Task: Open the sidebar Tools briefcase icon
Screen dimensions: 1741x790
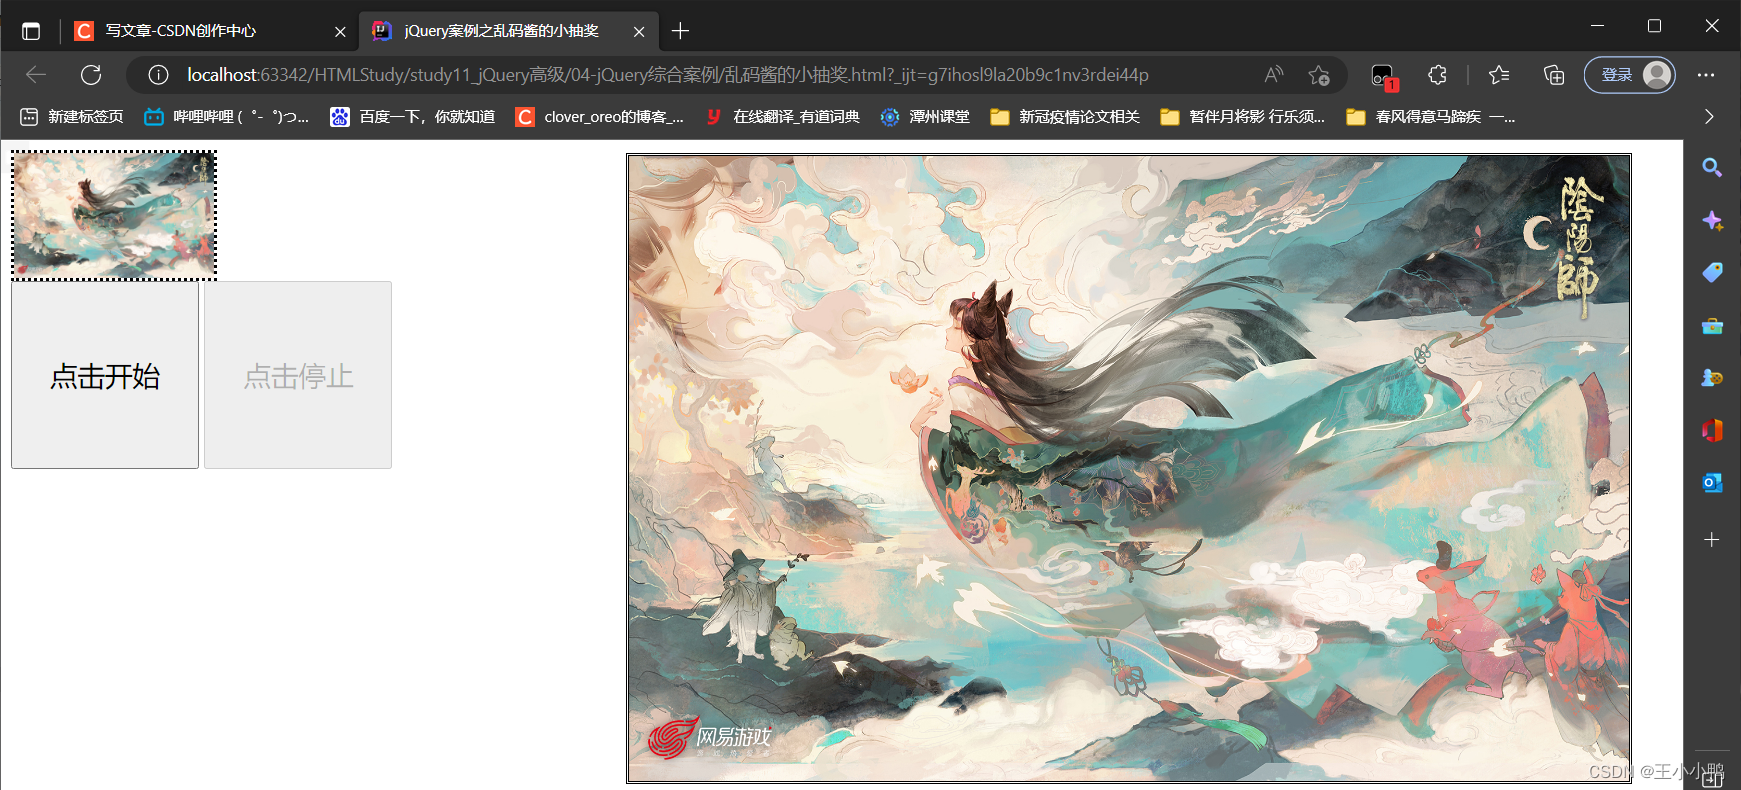Action: click(1712, 326)
